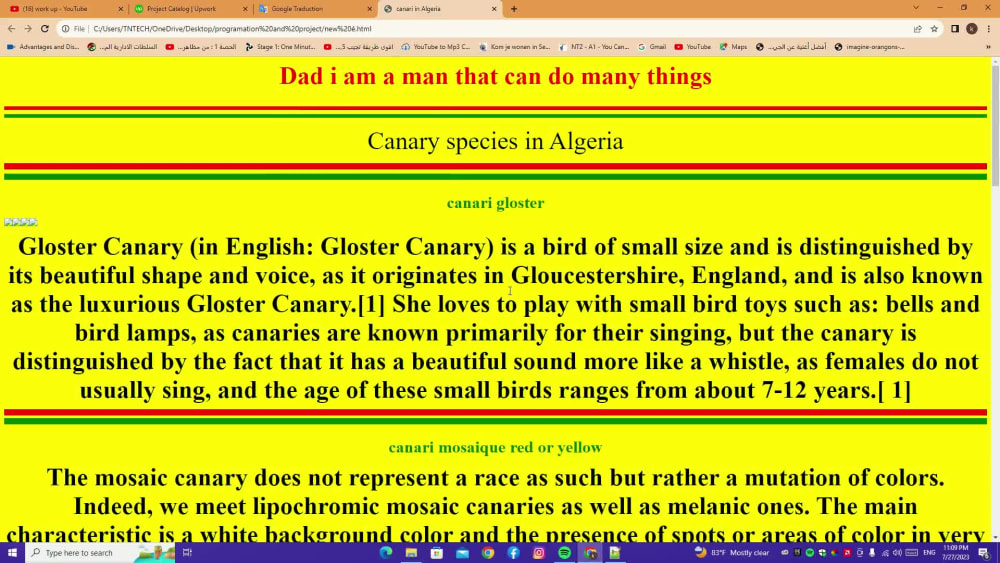Open the YouTube to Mp3 C... bookmark
Viewport: 1000px width, 563px height.
(x=436, y=47)
